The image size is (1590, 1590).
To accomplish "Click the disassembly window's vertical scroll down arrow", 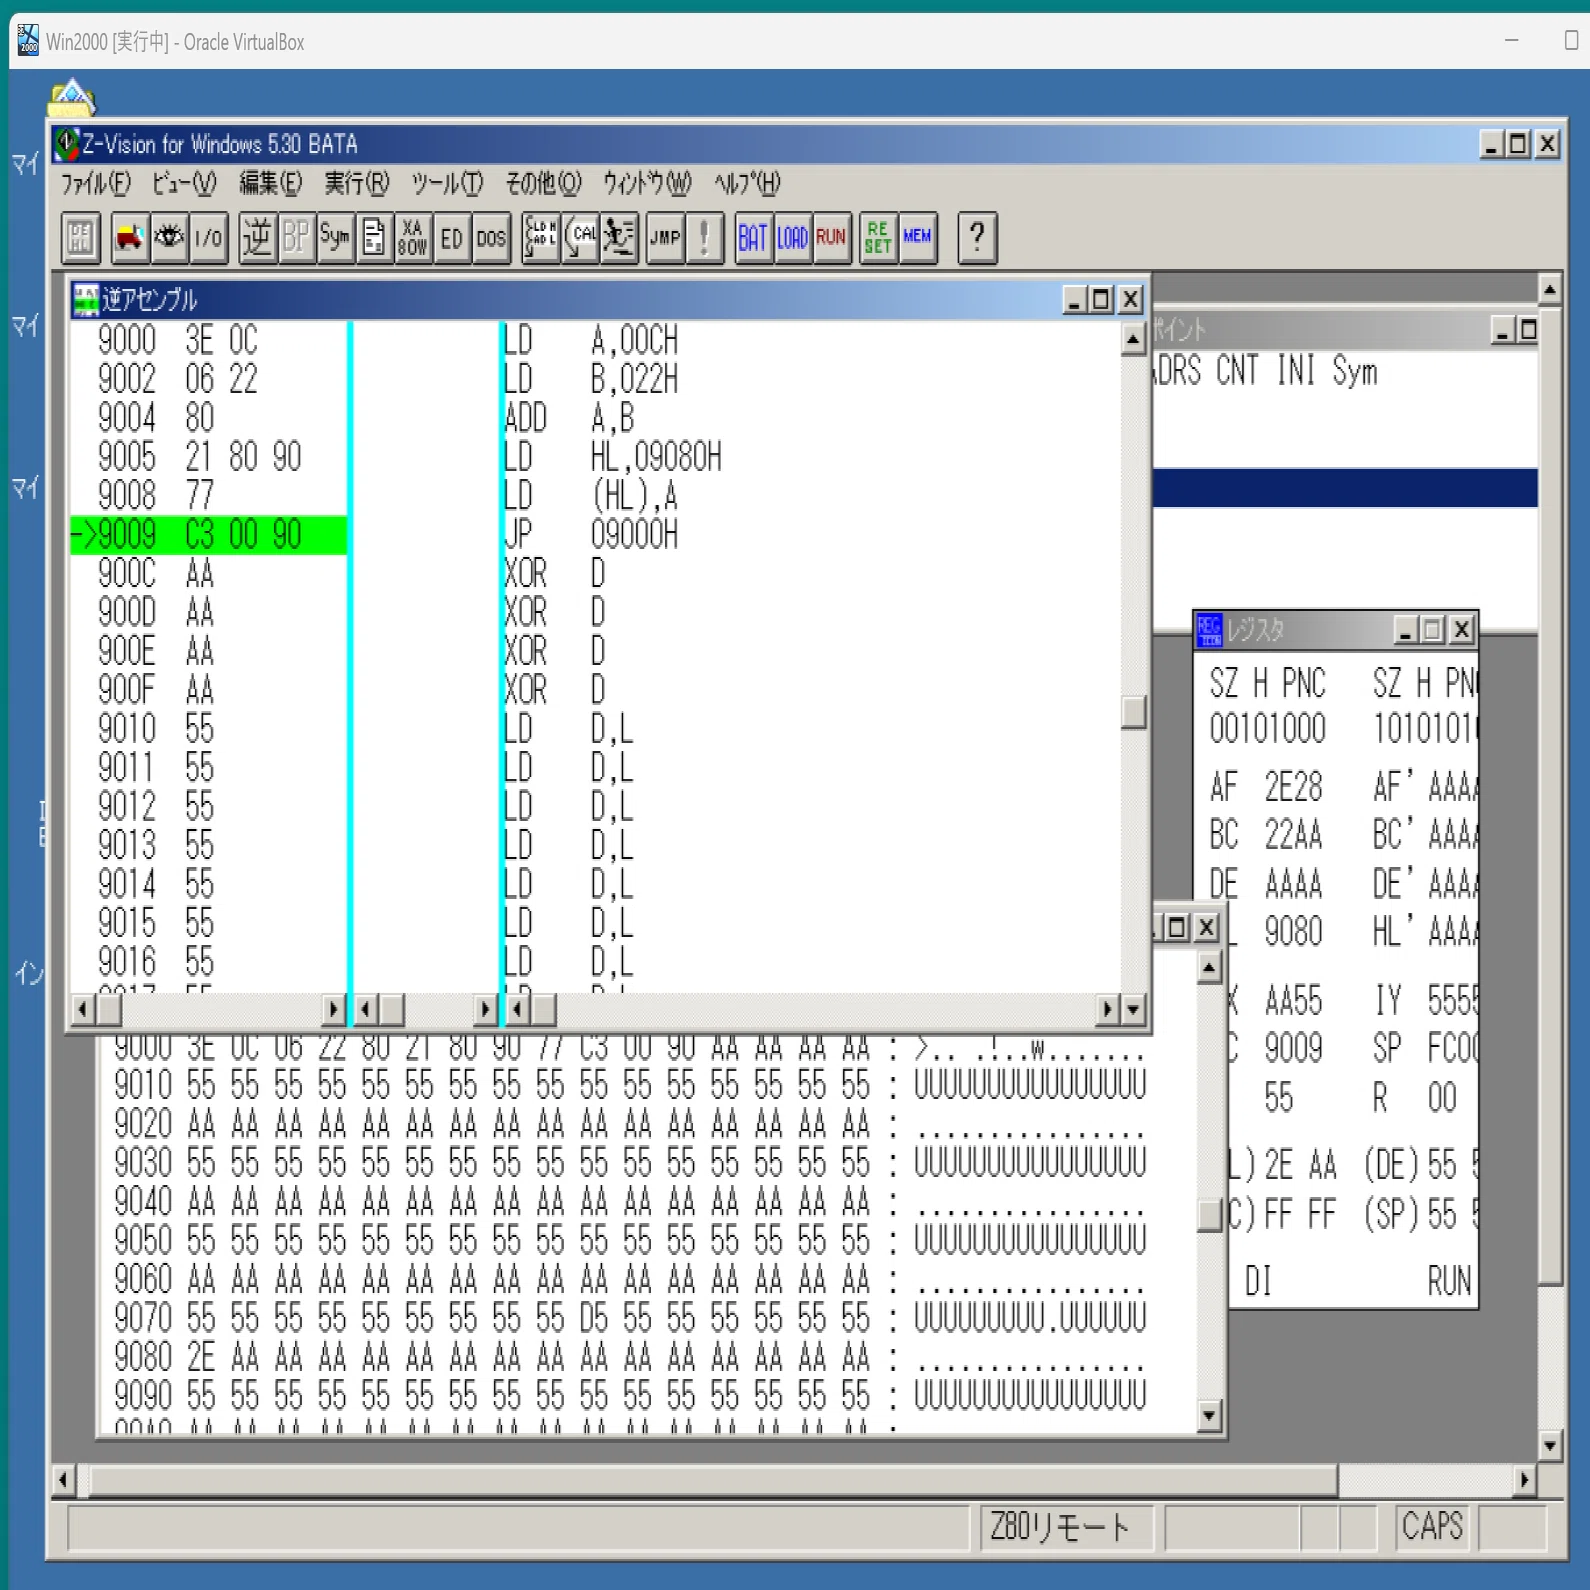I will (1133, 1010).
